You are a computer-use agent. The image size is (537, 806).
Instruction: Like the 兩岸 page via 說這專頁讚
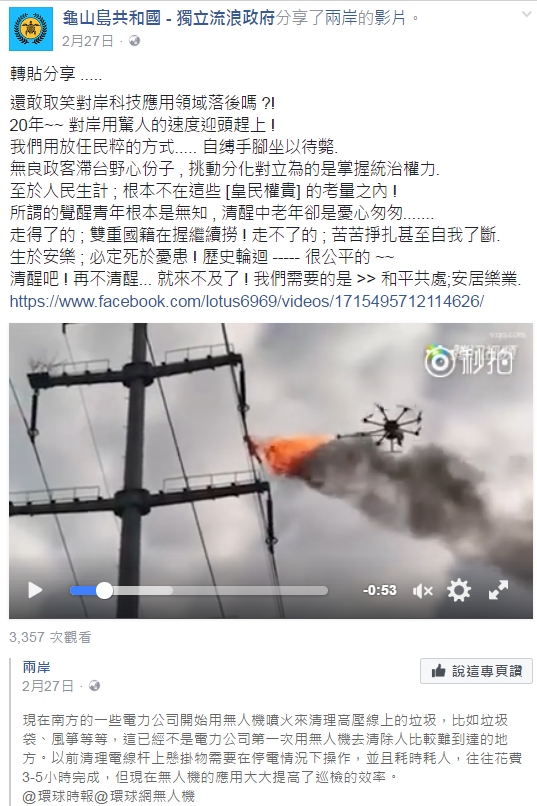point(476,671)
